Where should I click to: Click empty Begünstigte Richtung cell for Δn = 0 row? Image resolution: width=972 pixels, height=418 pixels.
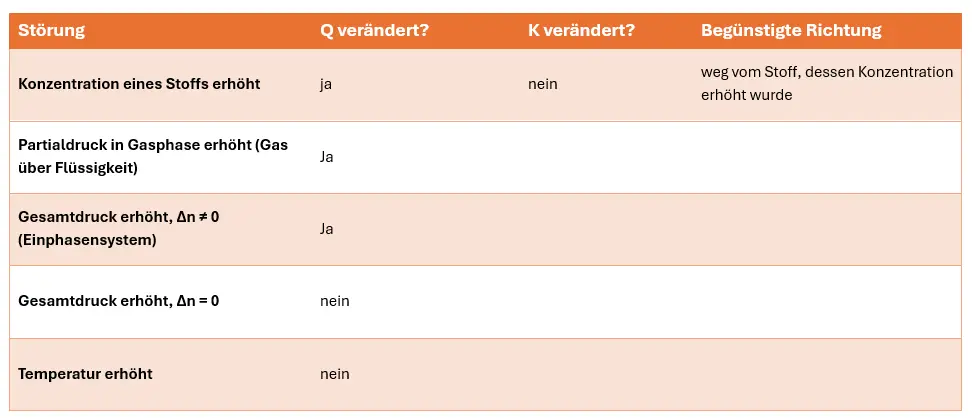coord(826,301)
